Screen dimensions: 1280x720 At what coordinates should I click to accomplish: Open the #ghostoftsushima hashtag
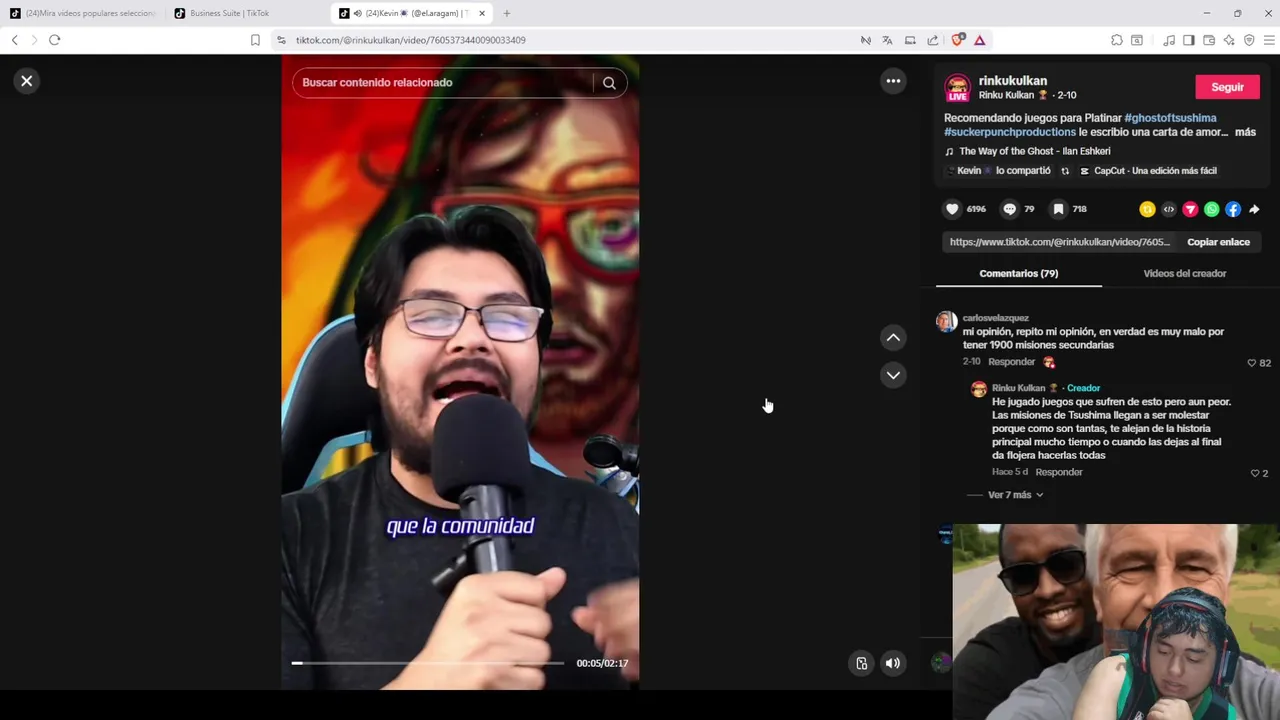[1170, 118]
